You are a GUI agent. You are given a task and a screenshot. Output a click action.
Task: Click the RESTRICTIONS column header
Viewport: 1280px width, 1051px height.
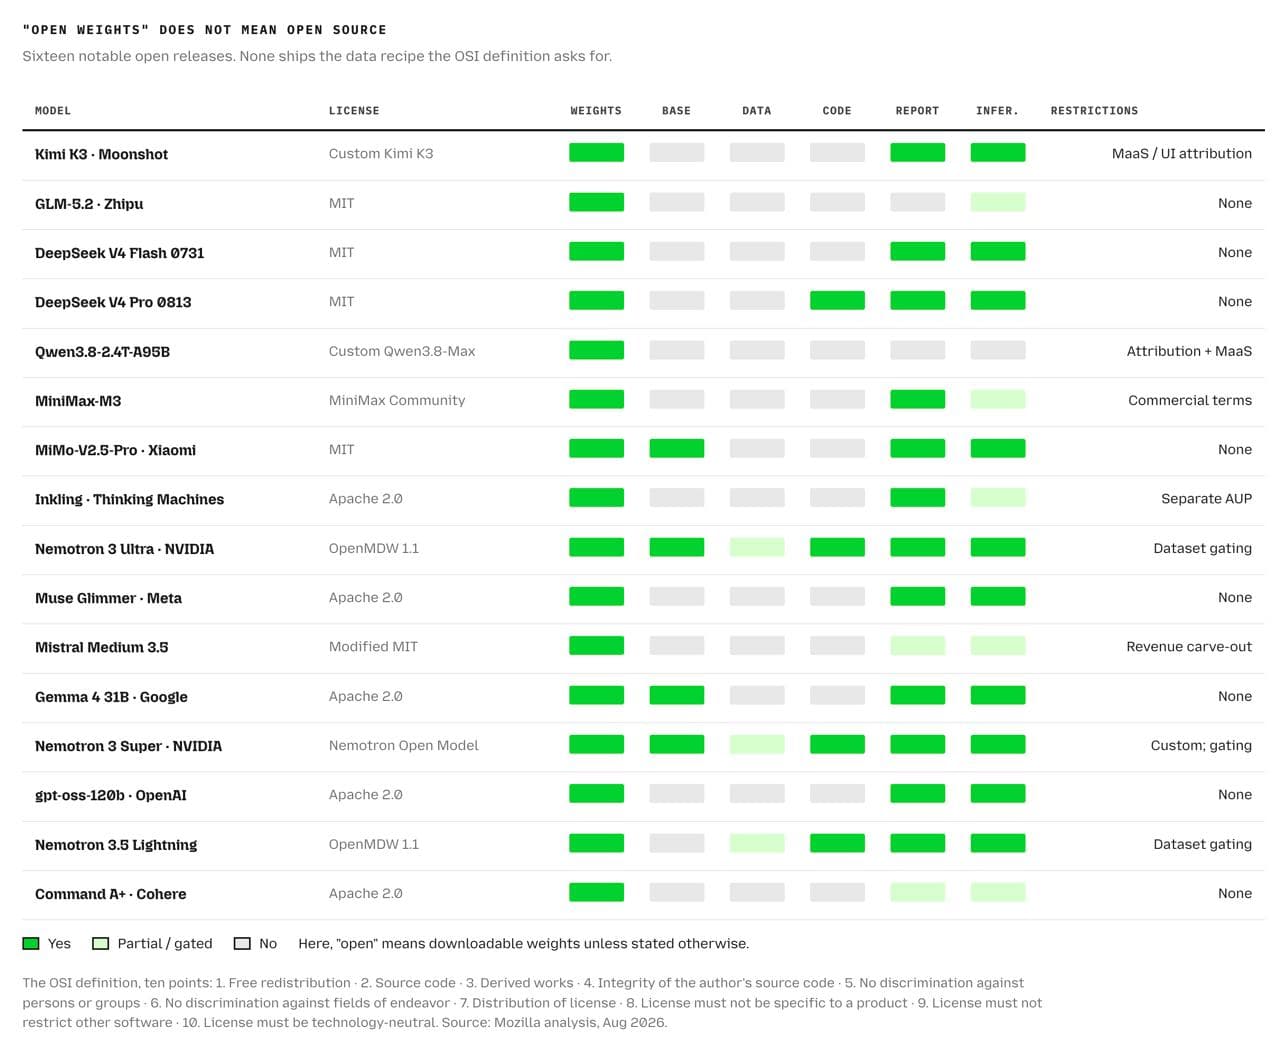[1094, 111]
